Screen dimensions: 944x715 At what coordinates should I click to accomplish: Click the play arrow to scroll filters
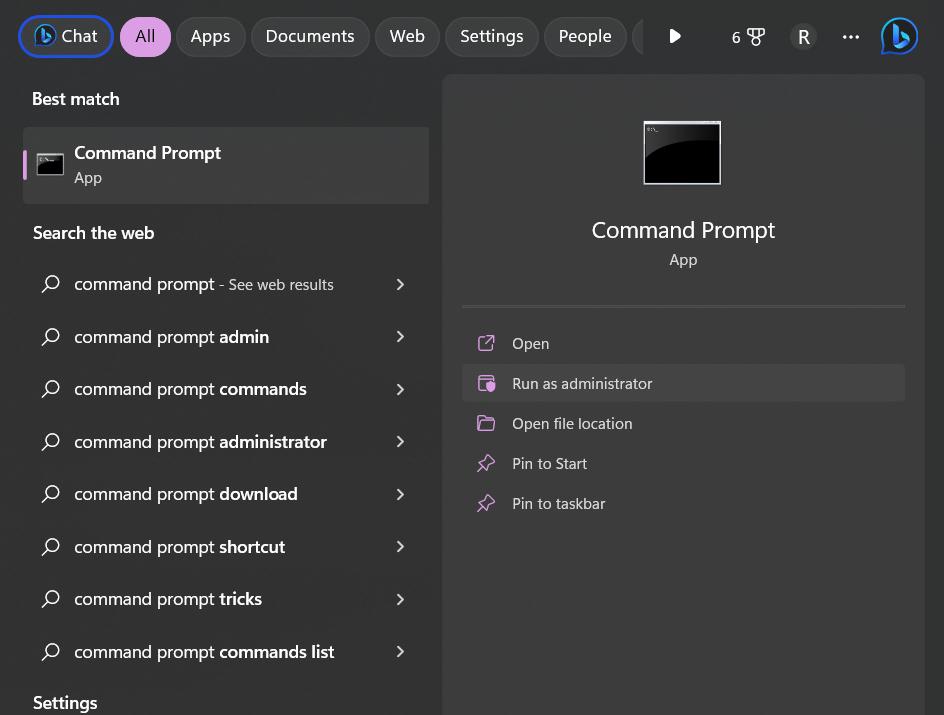pyautogui.click(x=675, y=37)
